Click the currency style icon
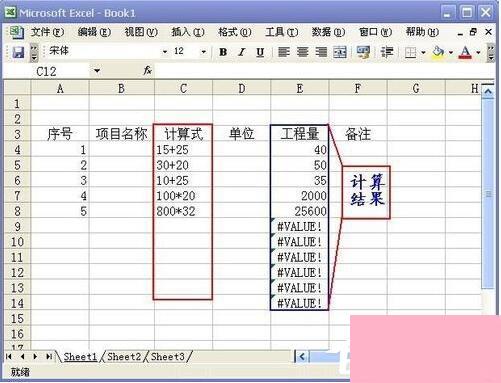 [363, 52]
